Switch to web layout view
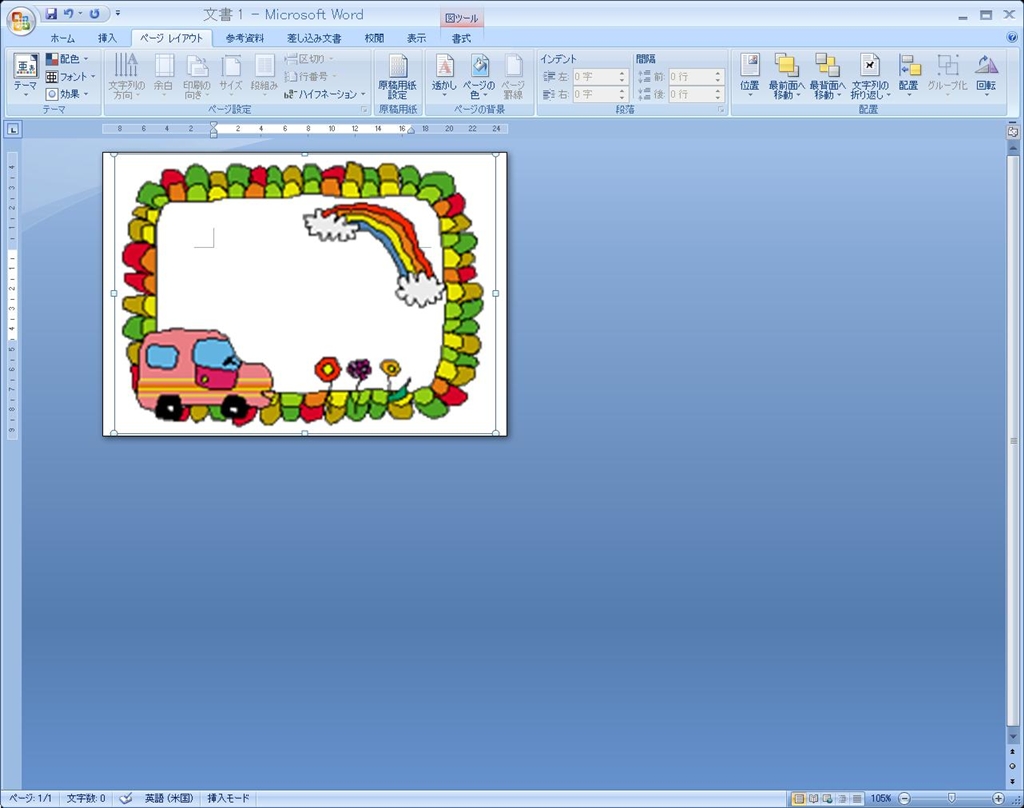 [827, 798]
